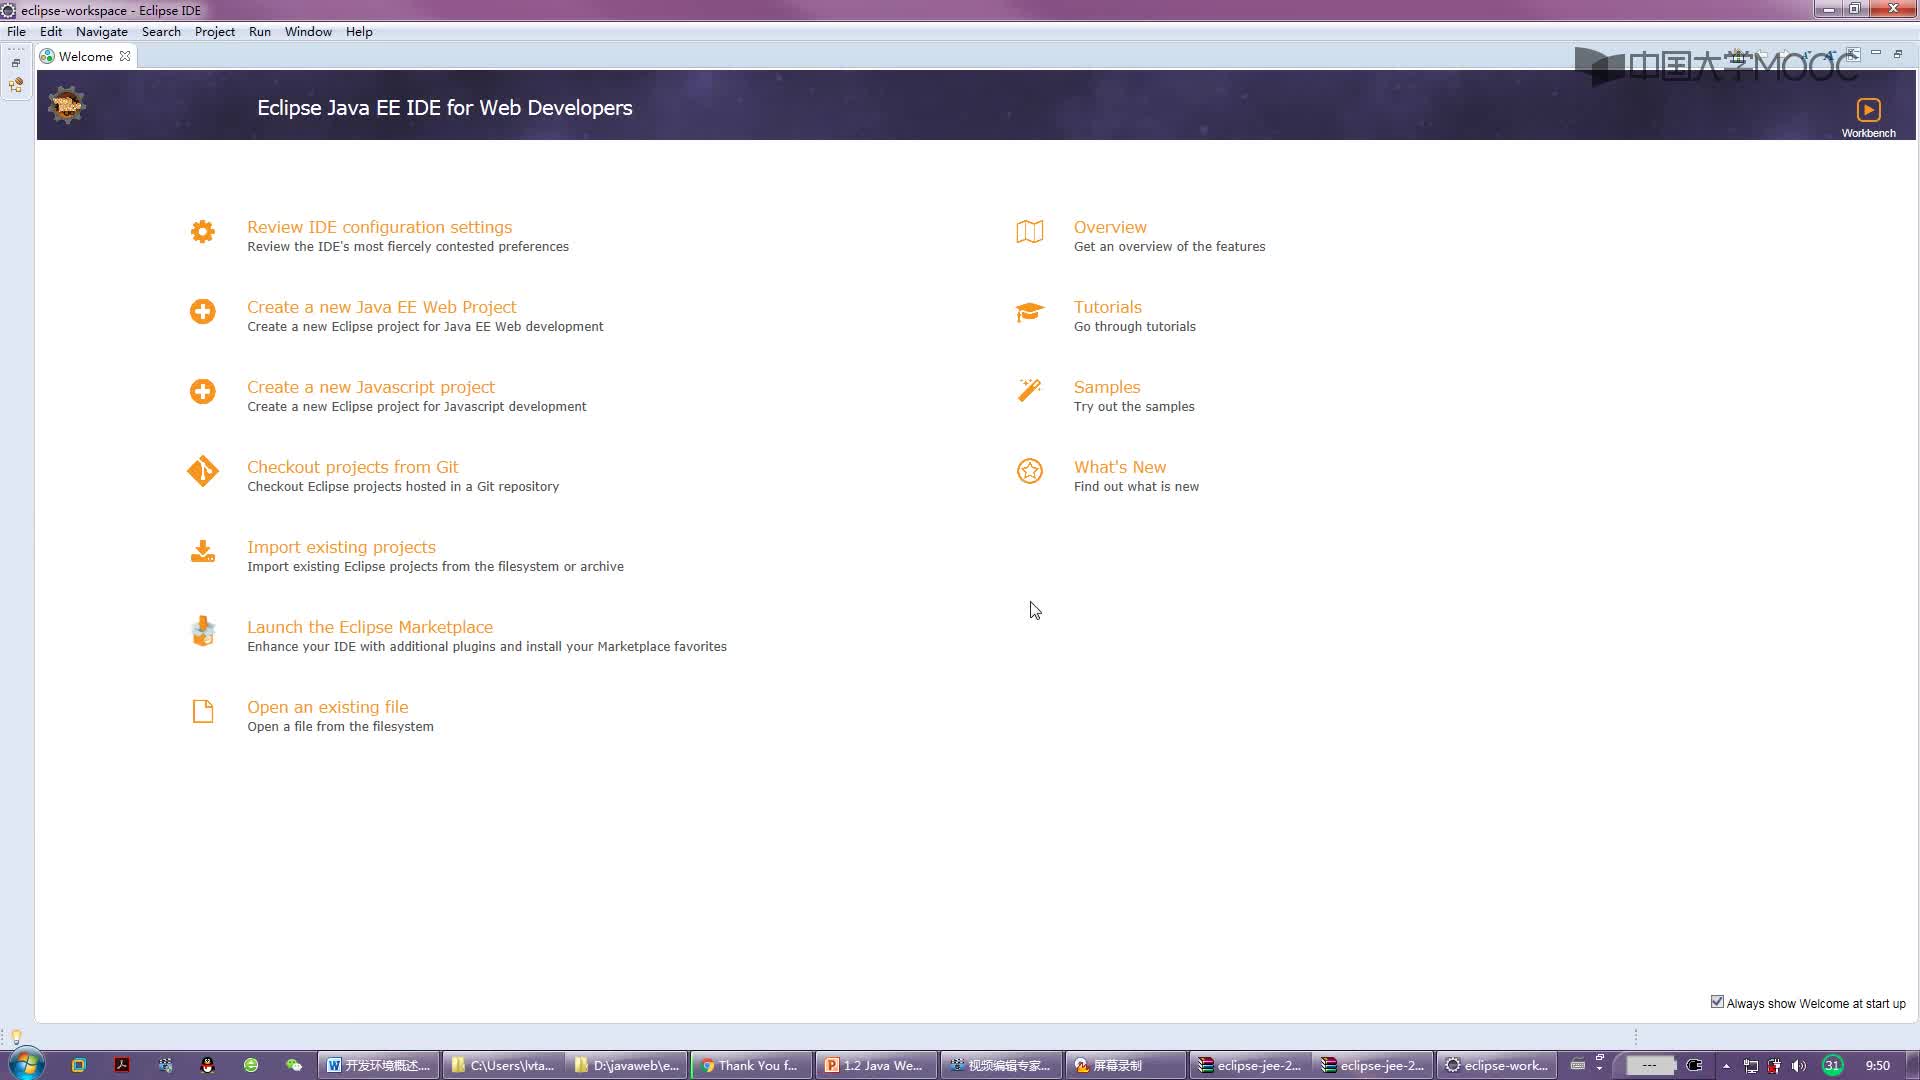Open the Samples link
This screenshot has width=1920, height=1080.
coord(1106,387)
